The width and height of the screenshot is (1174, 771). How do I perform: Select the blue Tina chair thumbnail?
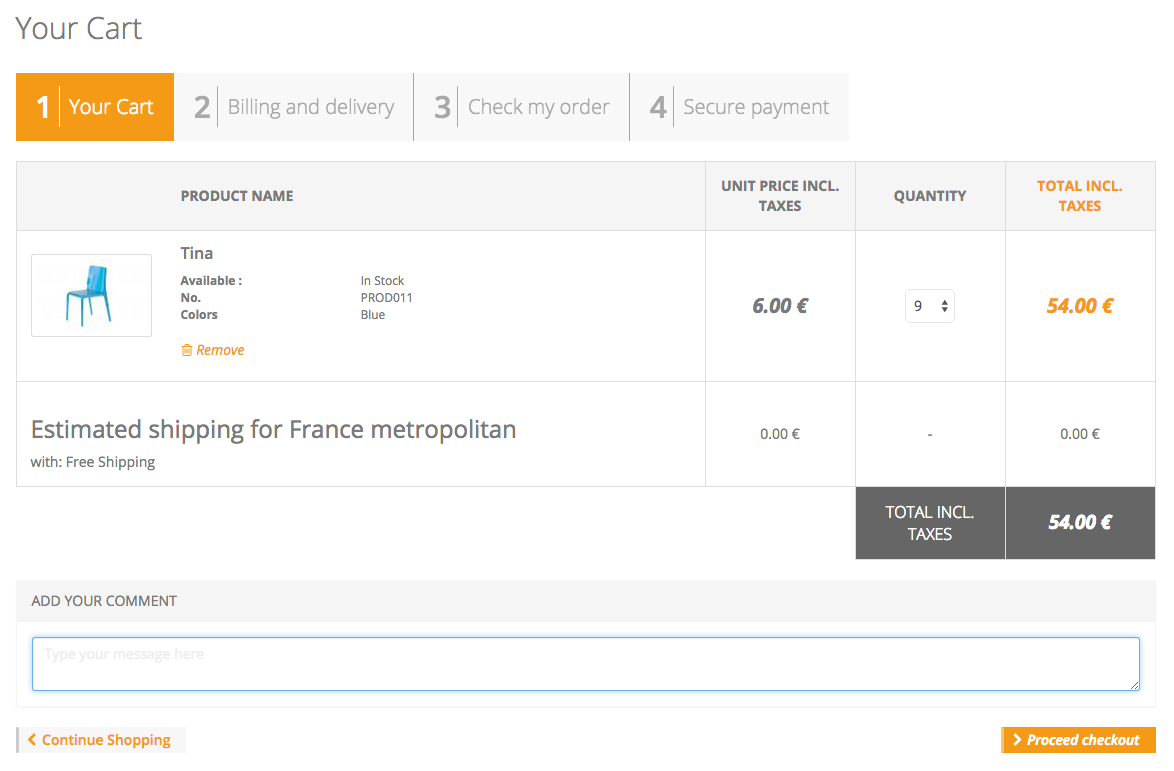click(91, 295)
